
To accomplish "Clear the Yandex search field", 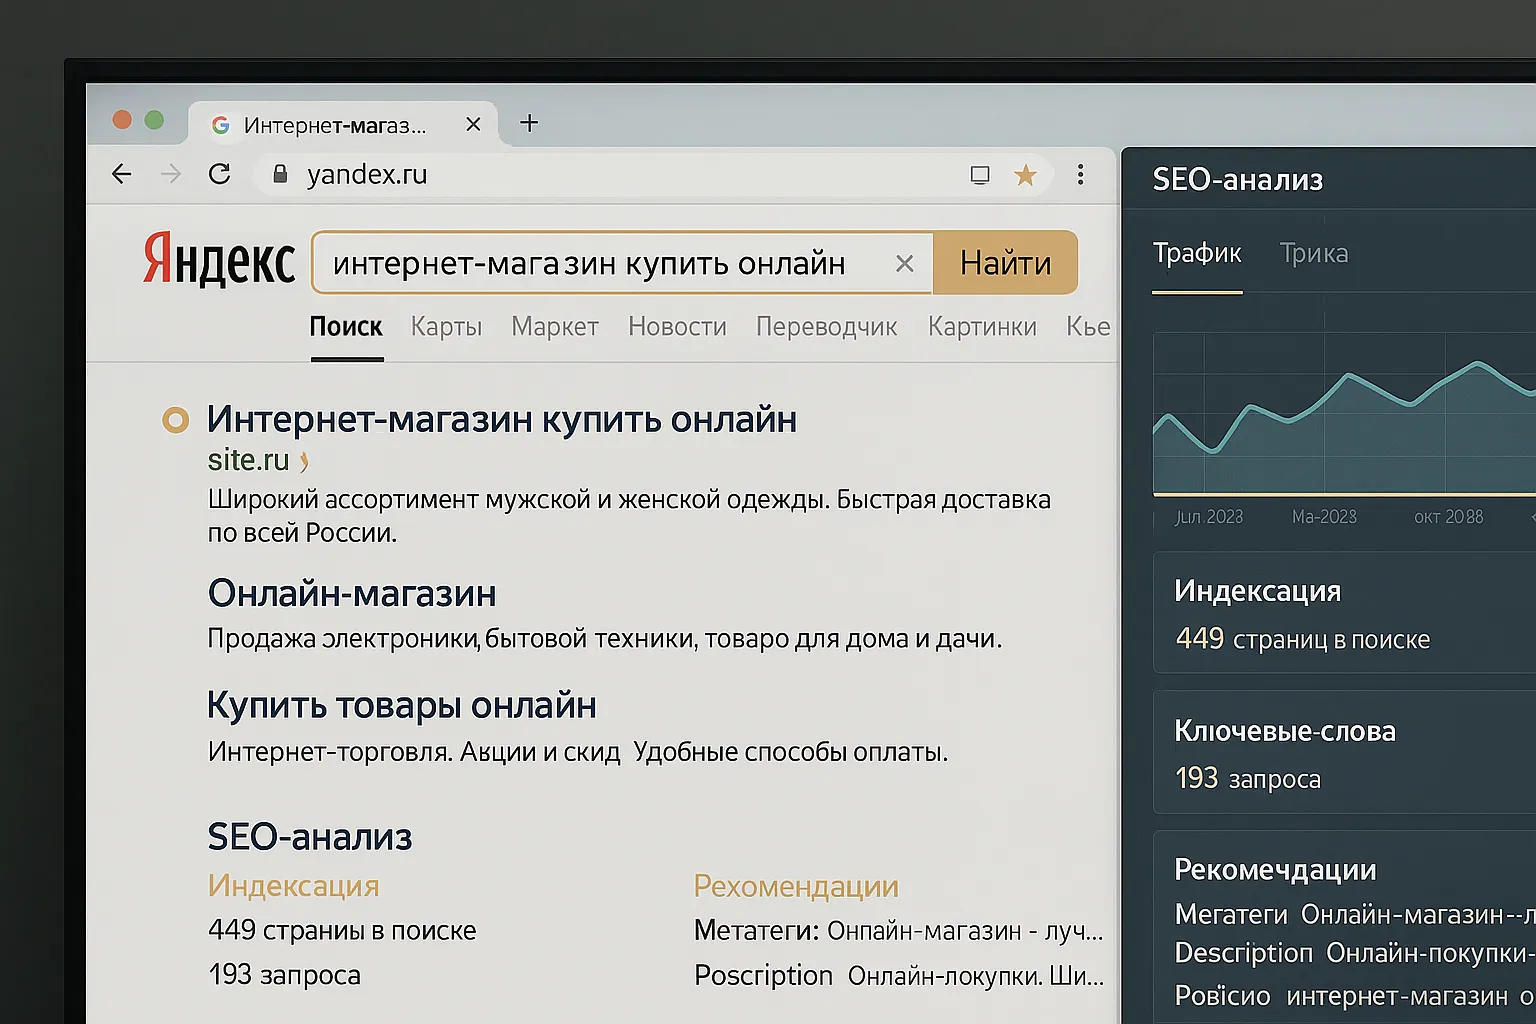I will (905, 263).
